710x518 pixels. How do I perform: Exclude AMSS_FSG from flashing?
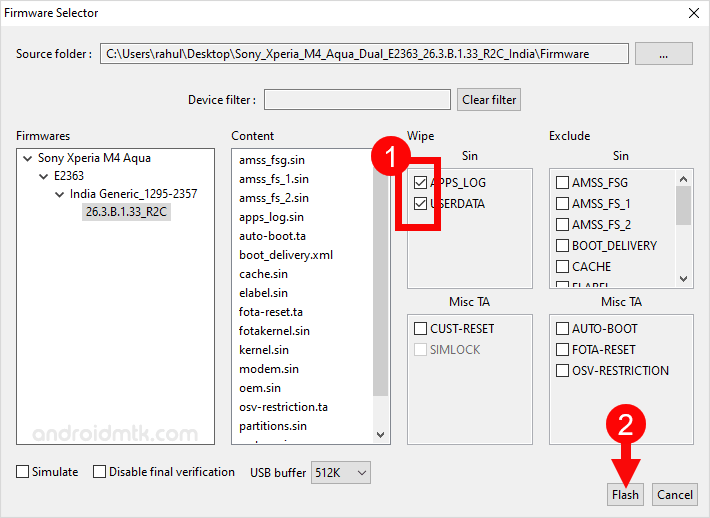[x=562, y=182]
